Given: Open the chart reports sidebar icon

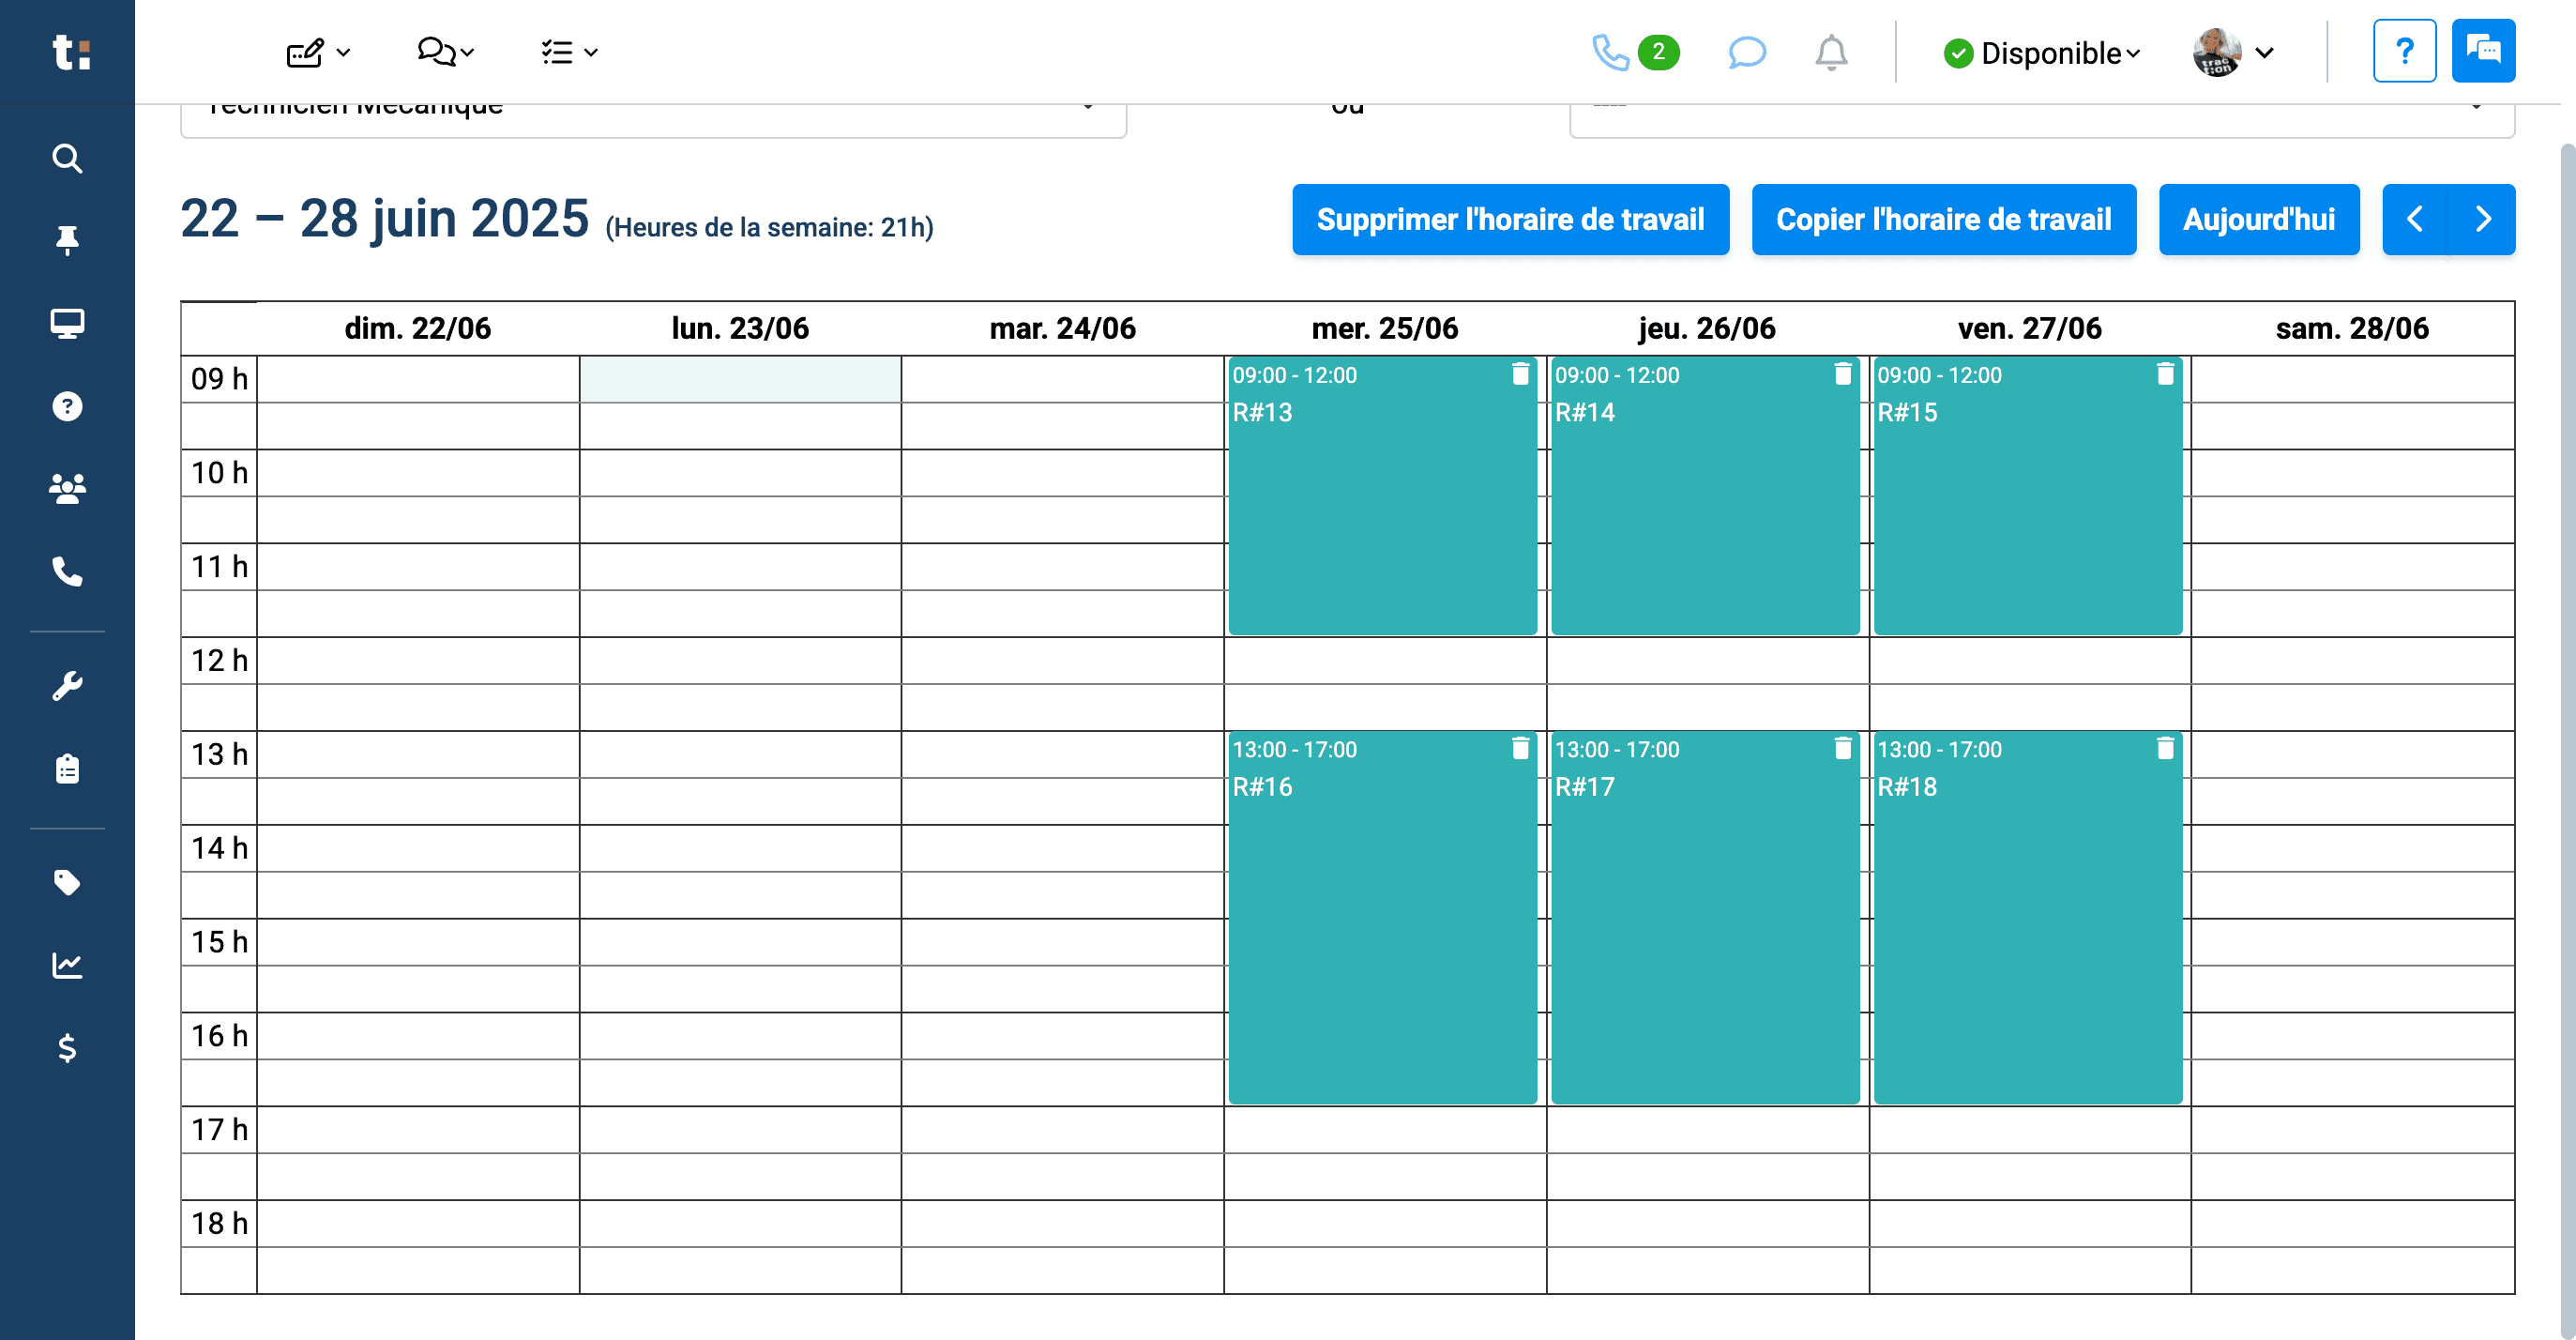Looking at the screenshot, I should click(67, 965).
